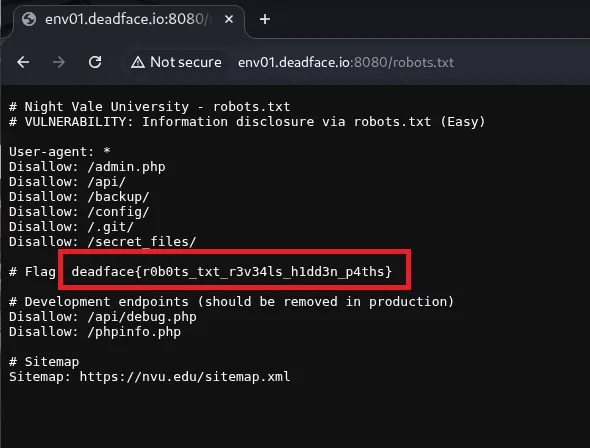Image resolution: width=590 pixels, height=448 pixels.
Task: Click the '# Flag' label
Action: tap(32, 272)
